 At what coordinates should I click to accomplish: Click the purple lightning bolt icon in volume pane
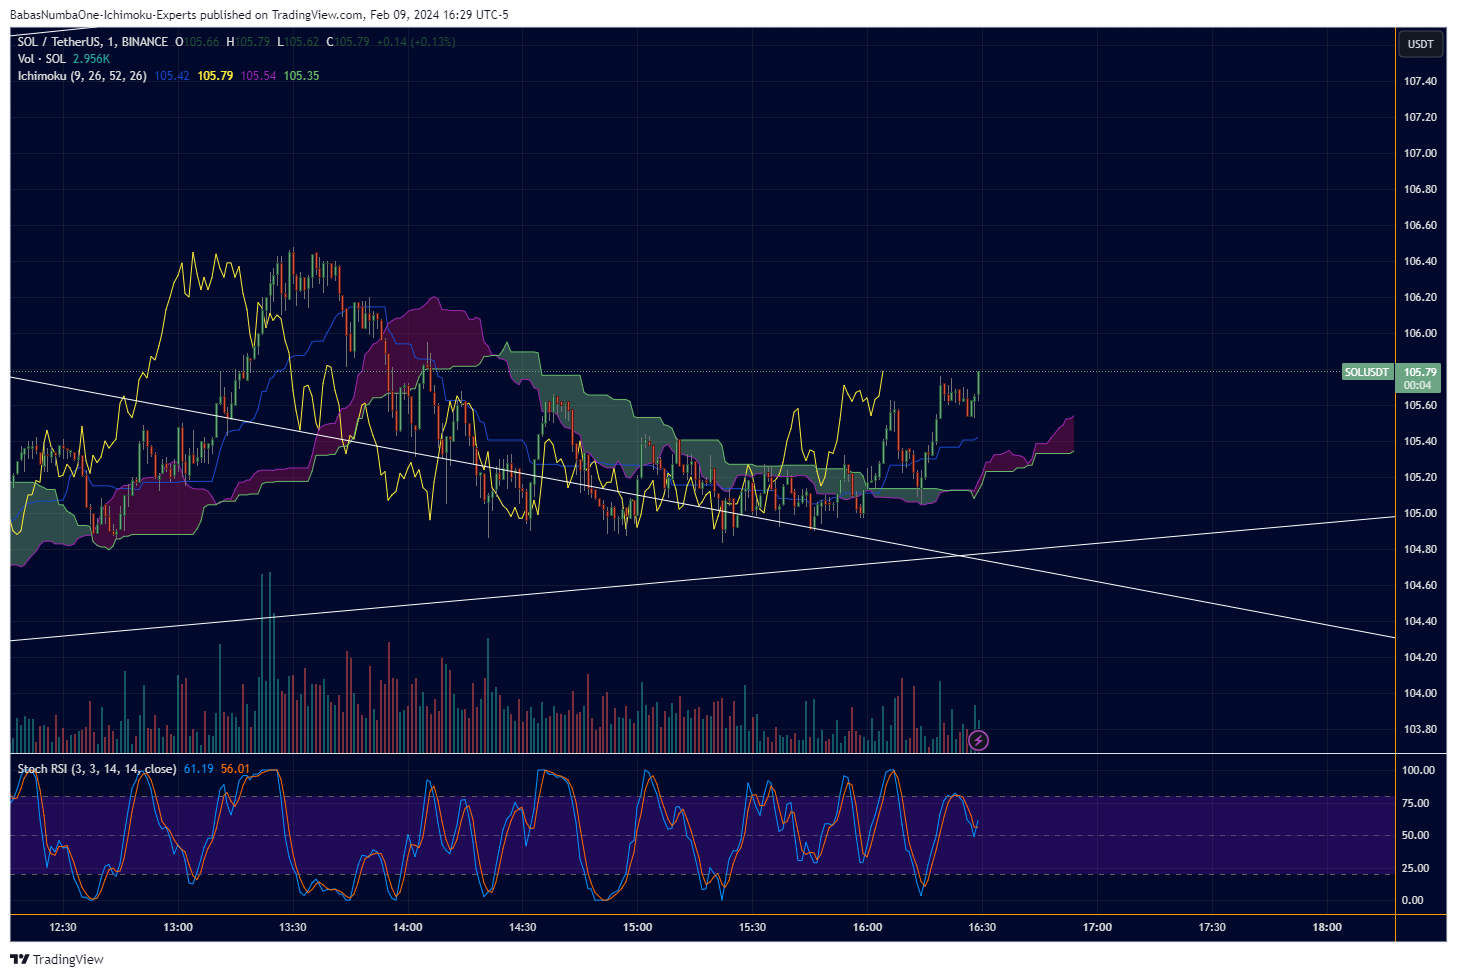tap(979, 740)
